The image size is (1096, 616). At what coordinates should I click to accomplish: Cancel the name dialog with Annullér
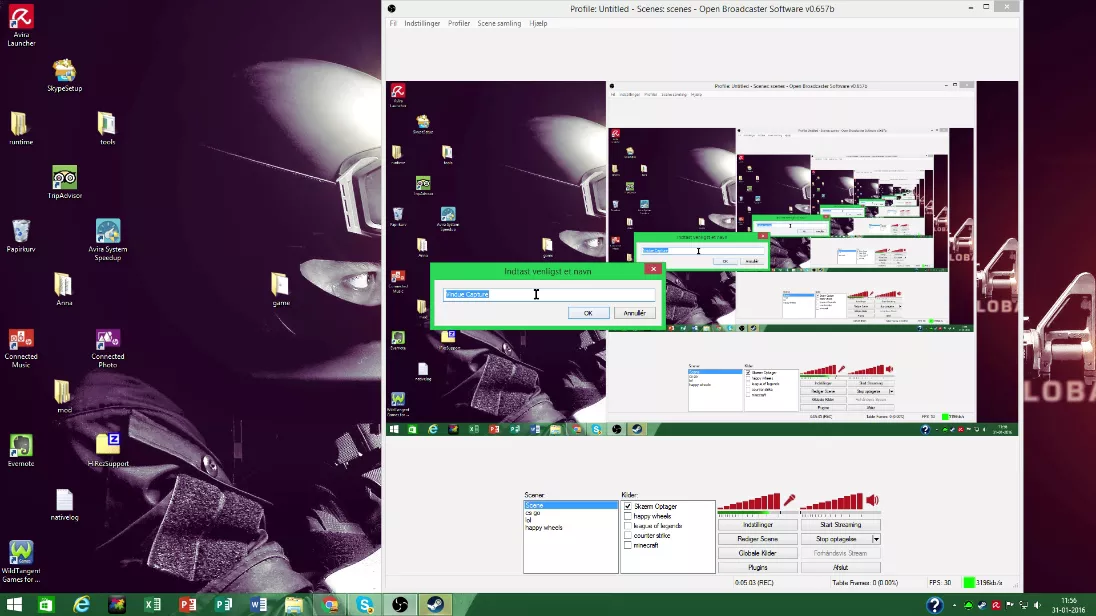635,313
